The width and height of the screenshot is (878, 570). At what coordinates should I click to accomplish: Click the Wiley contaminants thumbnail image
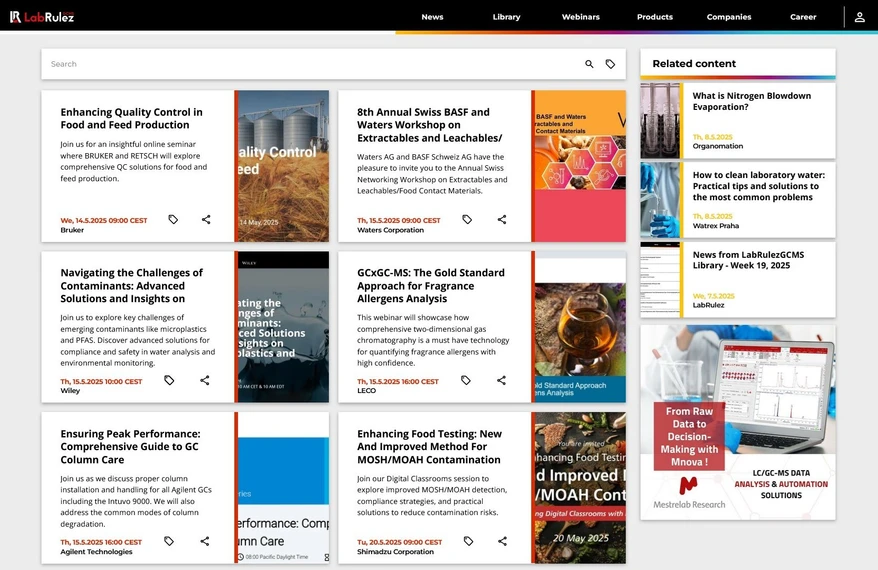tap(283, 327)
